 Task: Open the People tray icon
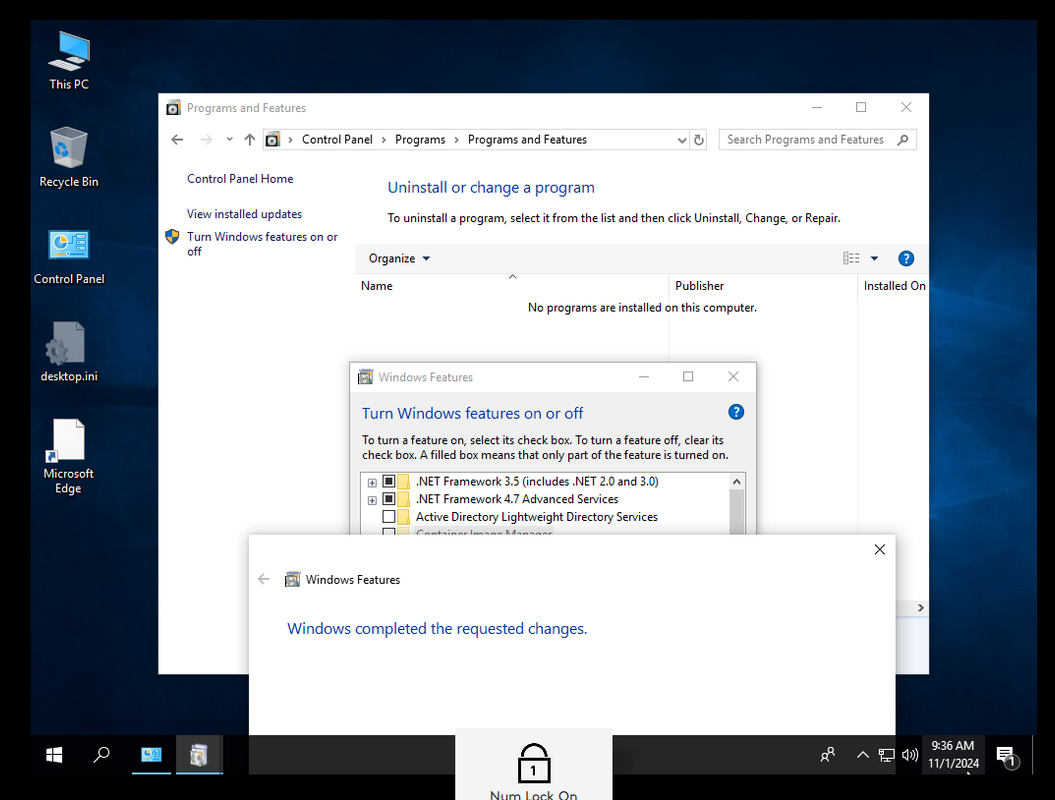tap(828, 755)
